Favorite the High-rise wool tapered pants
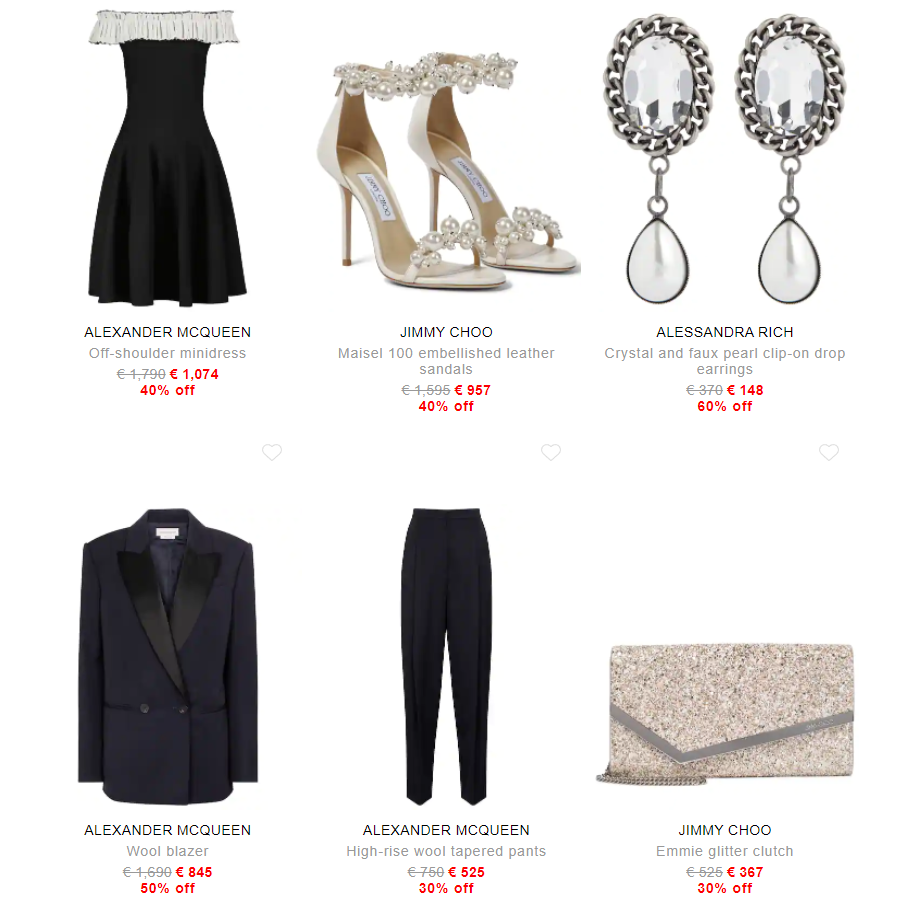The width and height of the screenshot is (916, 919). click(x=551, y=452)
